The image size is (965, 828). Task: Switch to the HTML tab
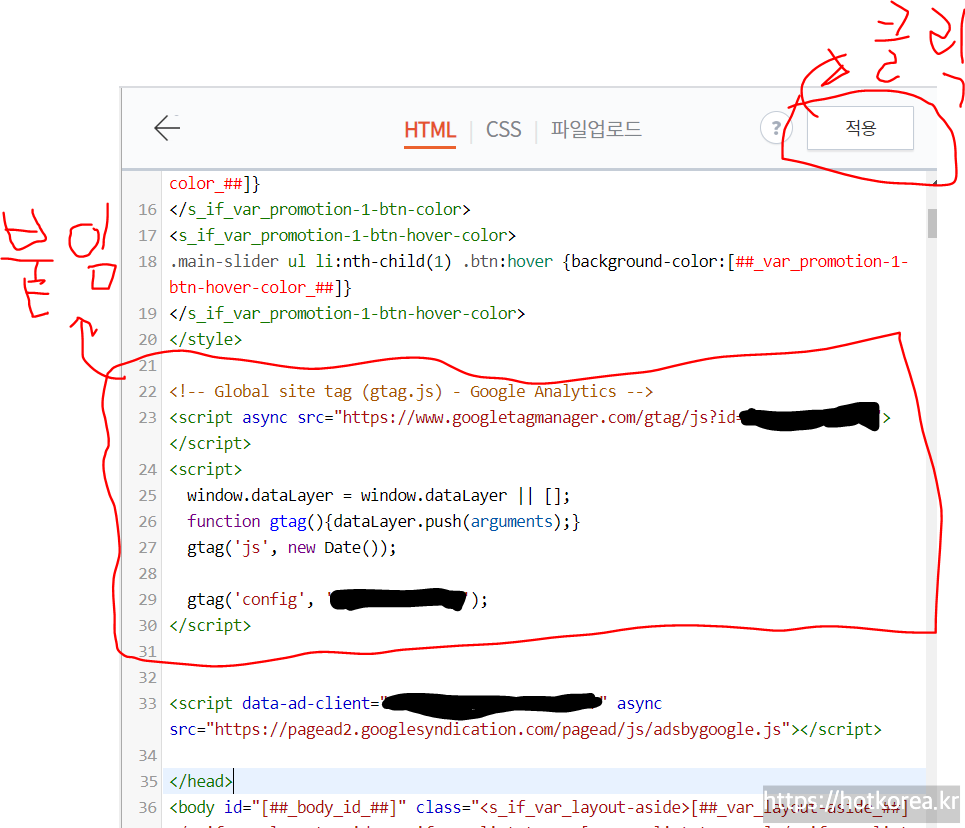tap(430, 131)
